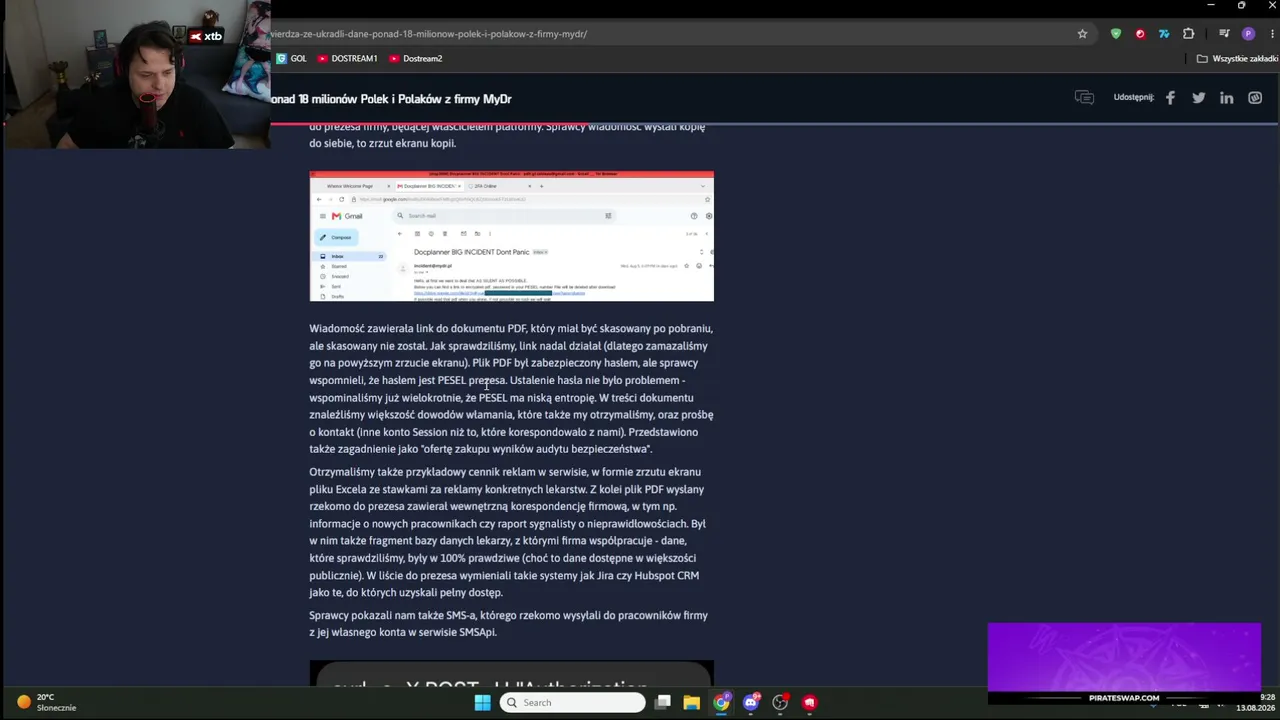Share the article on LinkedIn
The width and height of the screenshot is (1280, 720).
[1226, 98]
